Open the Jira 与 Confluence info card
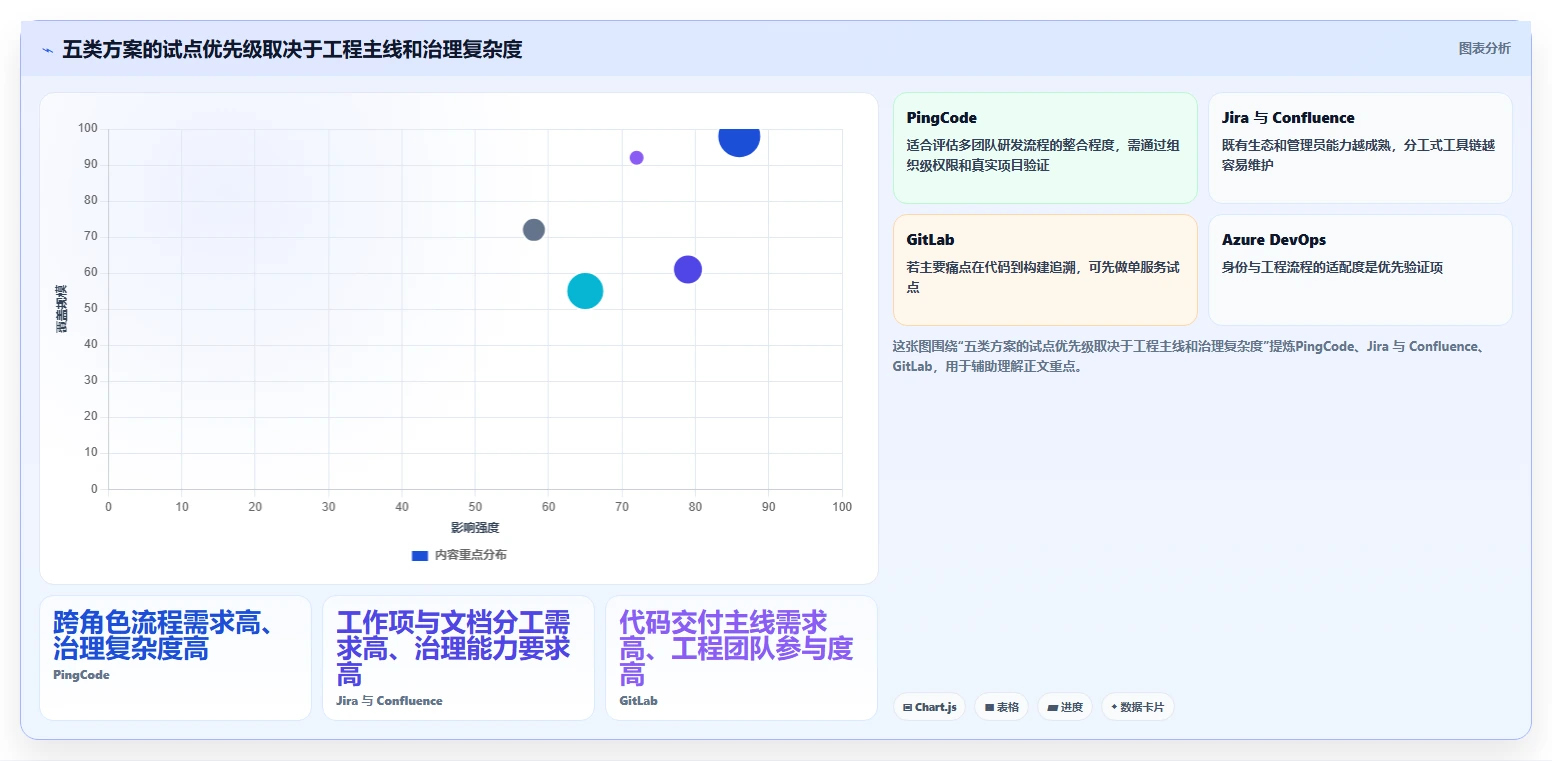 [1360, 148]
